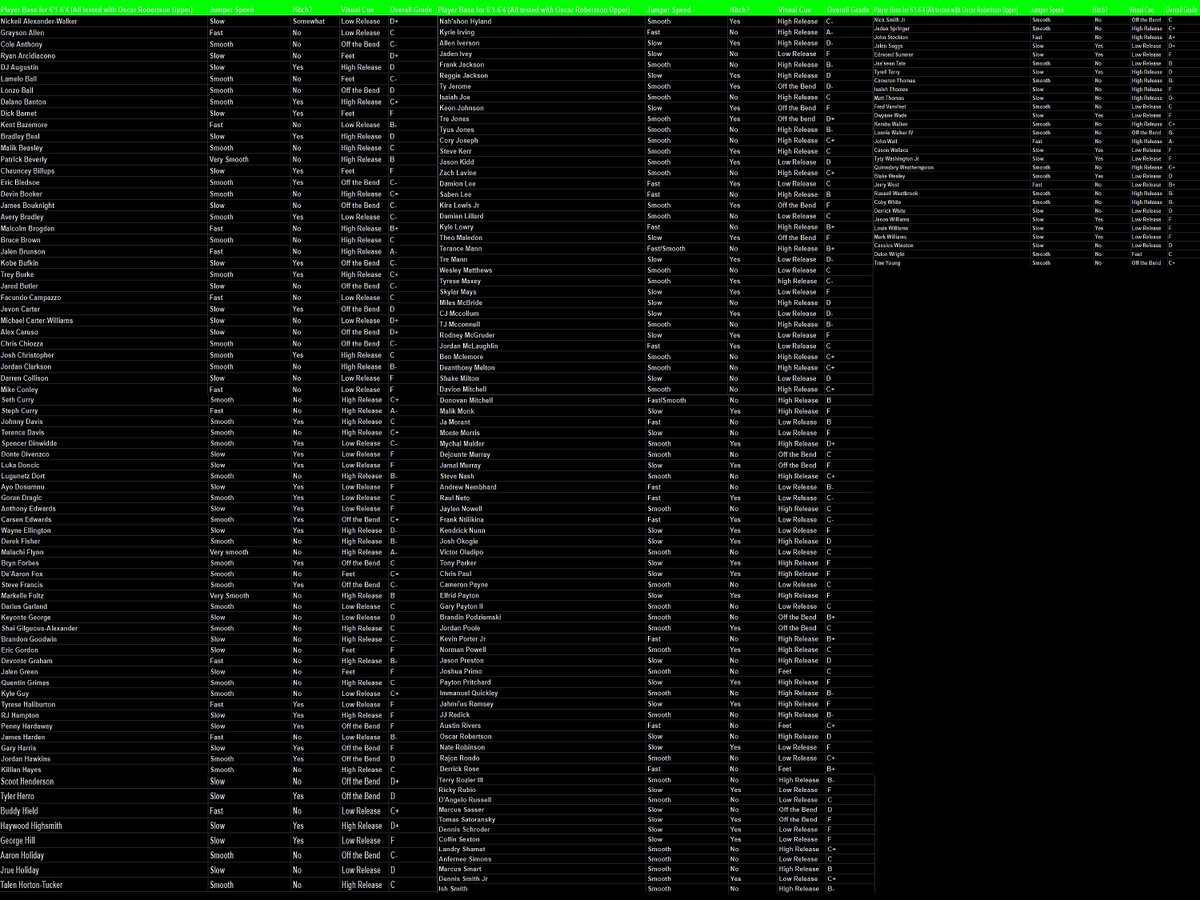Select the 'Jalen Suggs' cell
Viewport: 1200px width, 900px height.
tap(888, 46)
